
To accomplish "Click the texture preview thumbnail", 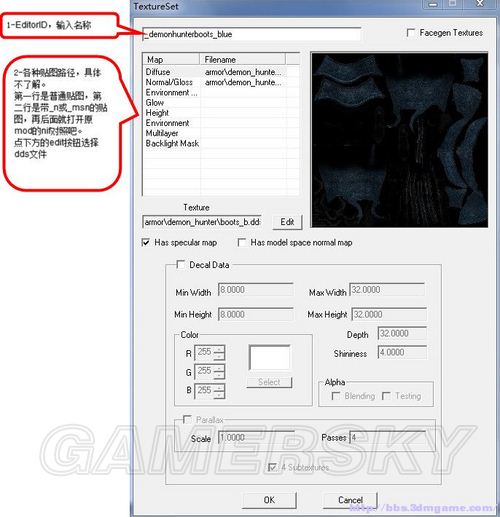I will 399,140.
